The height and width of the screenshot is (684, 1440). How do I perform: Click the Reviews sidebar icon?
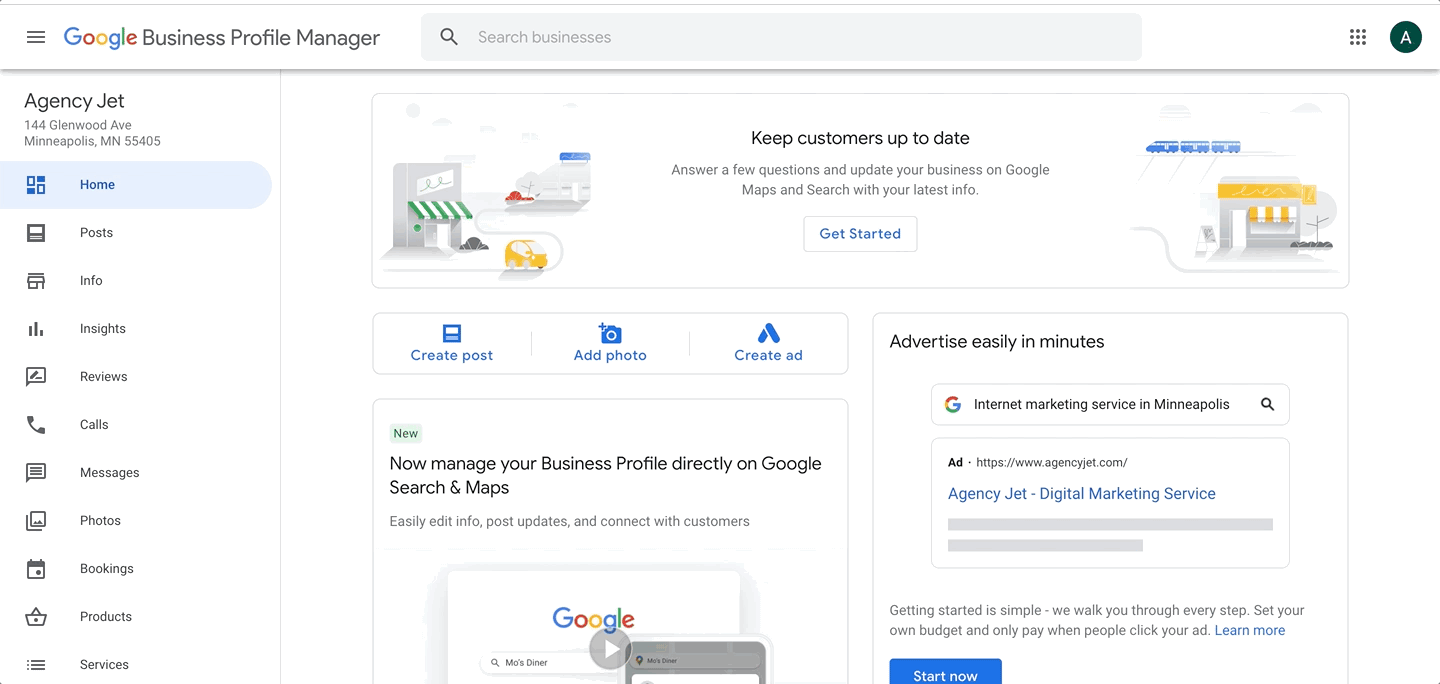click(36, 377)
